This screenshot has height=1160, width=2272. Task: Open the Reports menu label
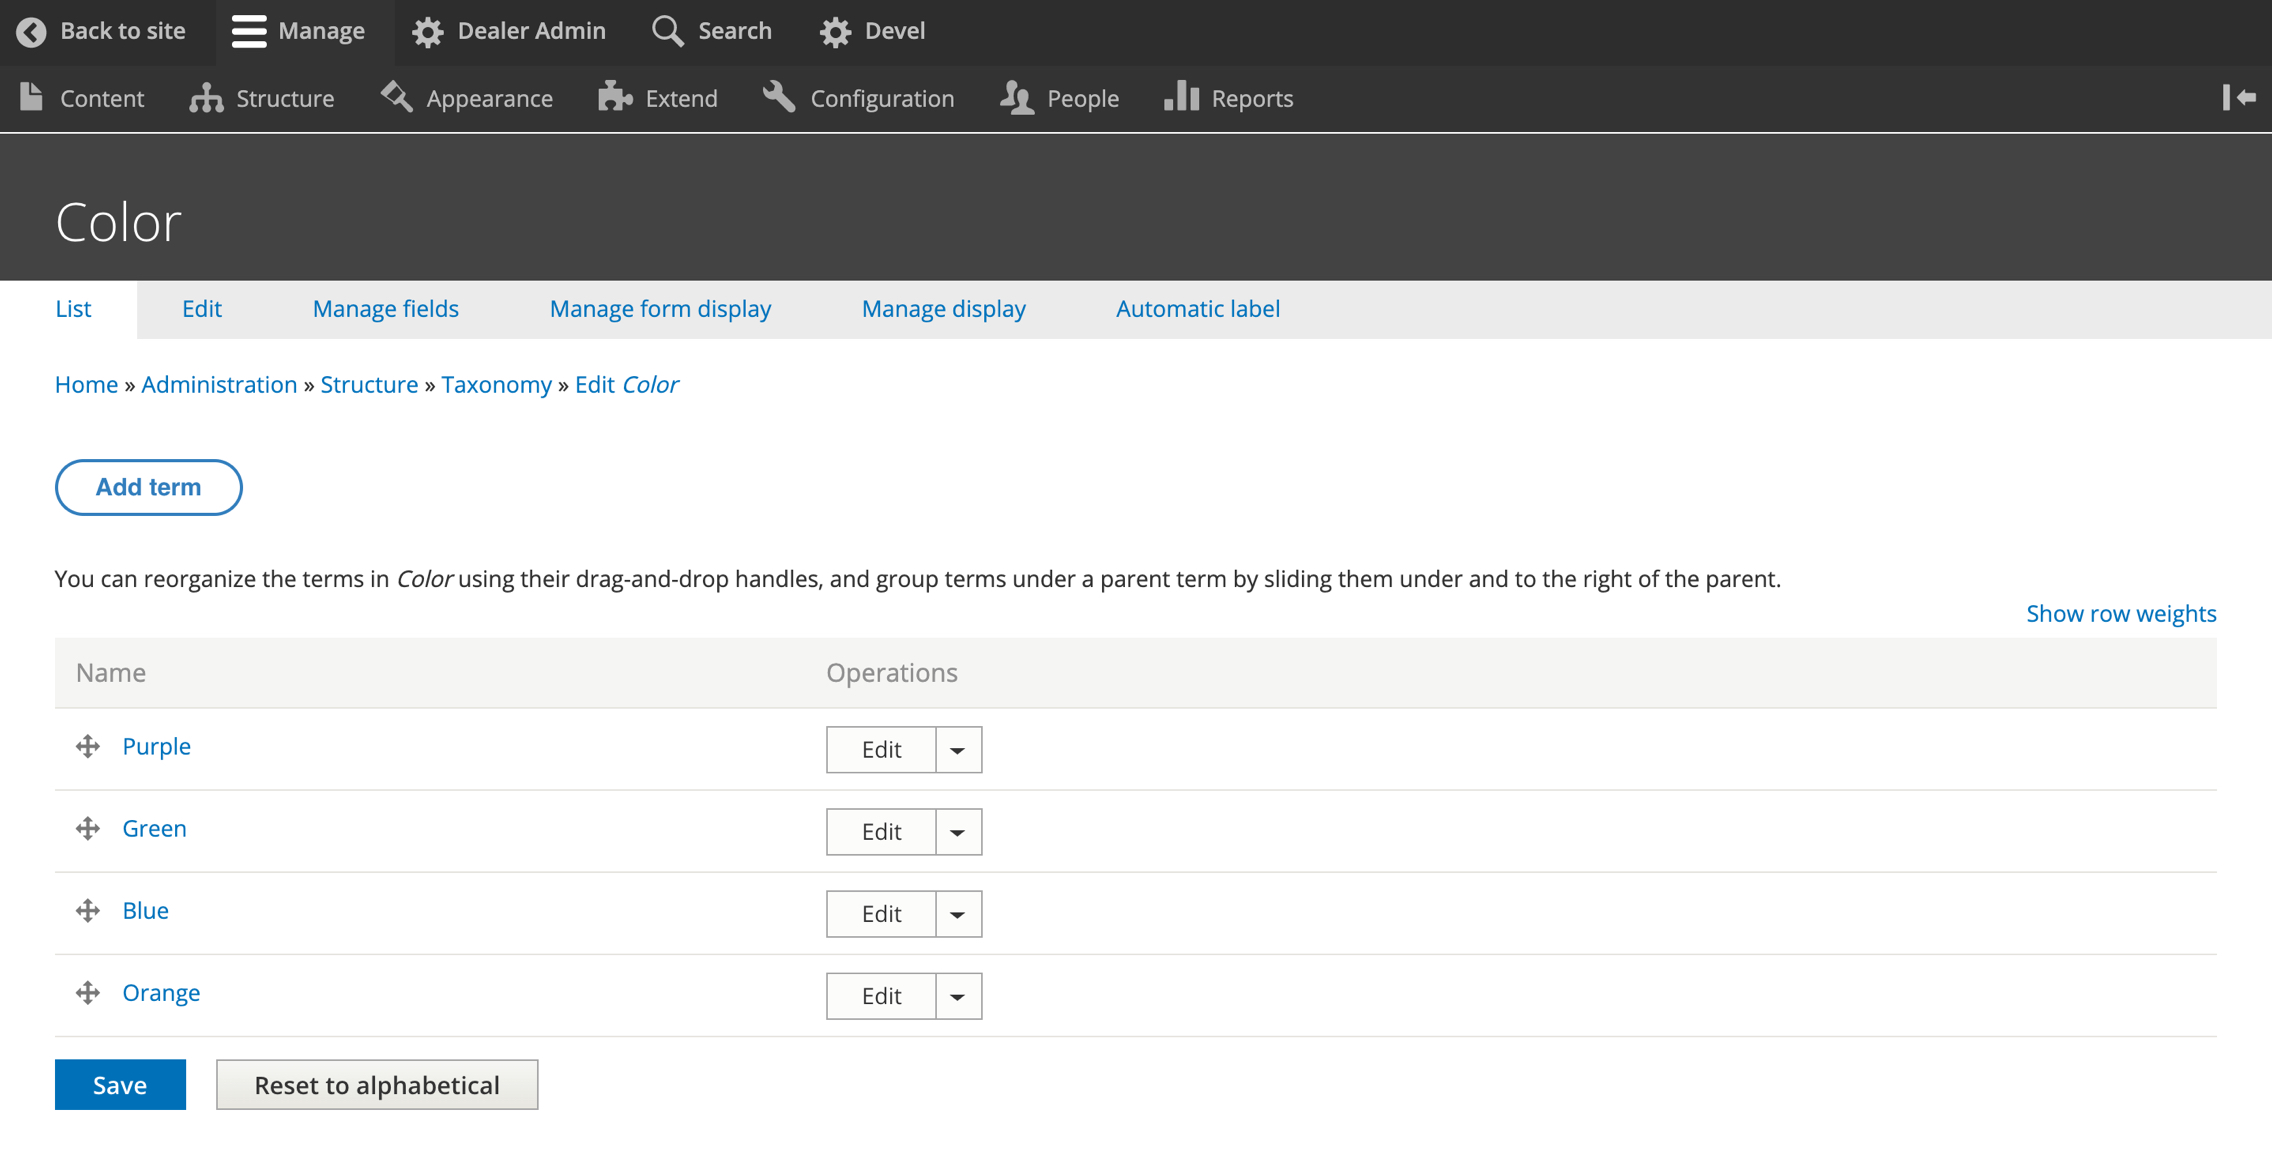tap(1252, 98)
